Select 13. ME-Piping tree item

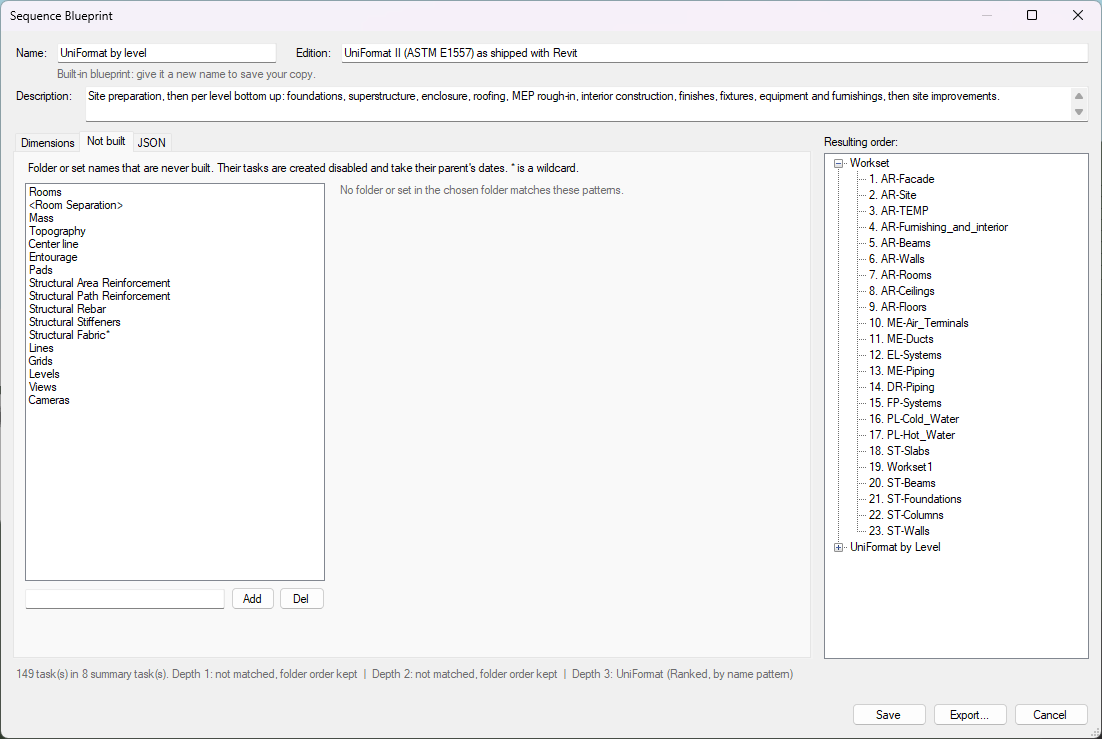click(x=902, y=371)
